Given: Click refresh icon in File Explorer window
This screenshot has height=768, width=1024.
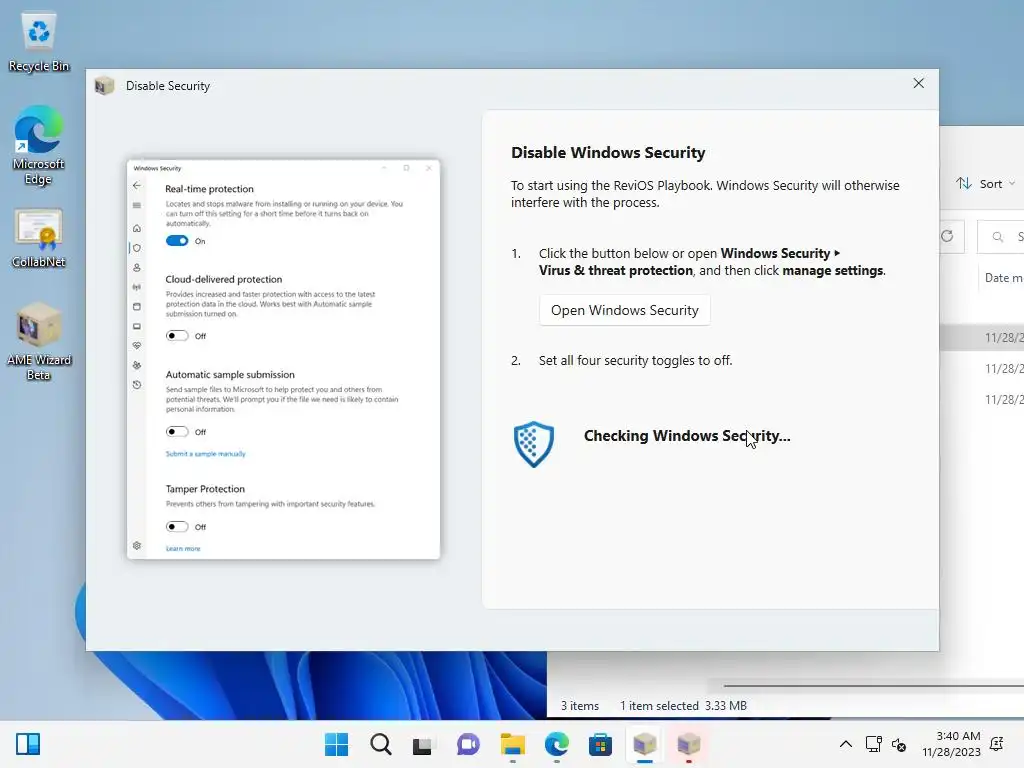Looking at the screenshot, I should (947, 236).
